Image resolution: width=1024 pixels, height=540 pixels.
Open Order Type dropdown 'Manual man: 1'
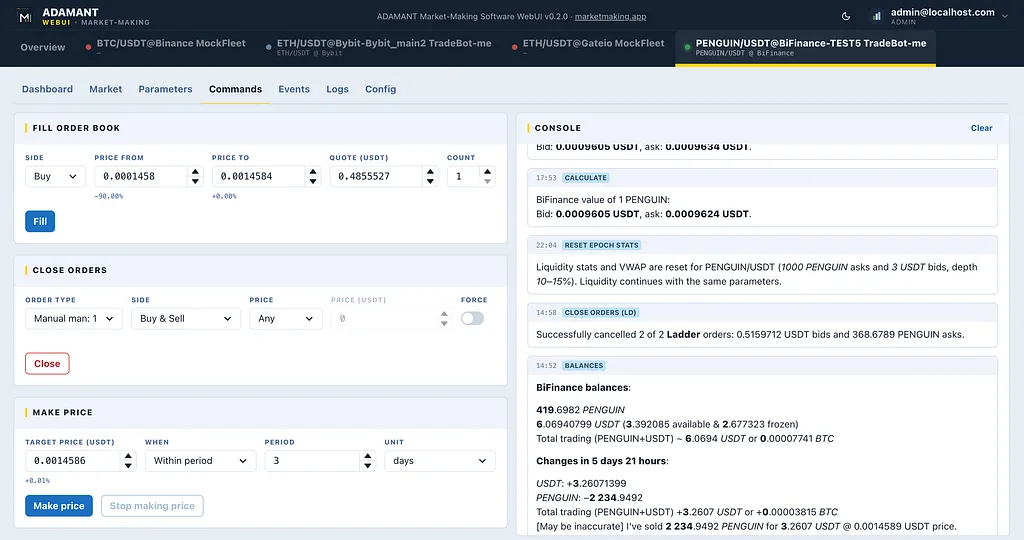click(x=74, y=319)
